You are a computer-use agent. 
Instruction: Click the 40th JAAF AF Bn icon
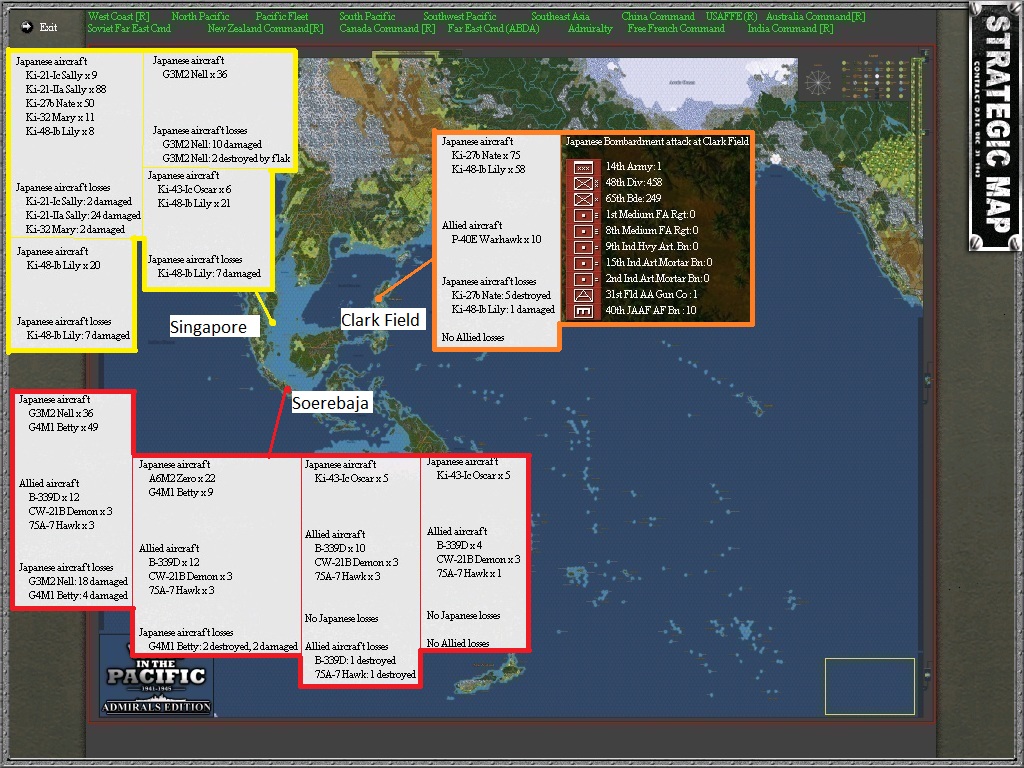583,312
